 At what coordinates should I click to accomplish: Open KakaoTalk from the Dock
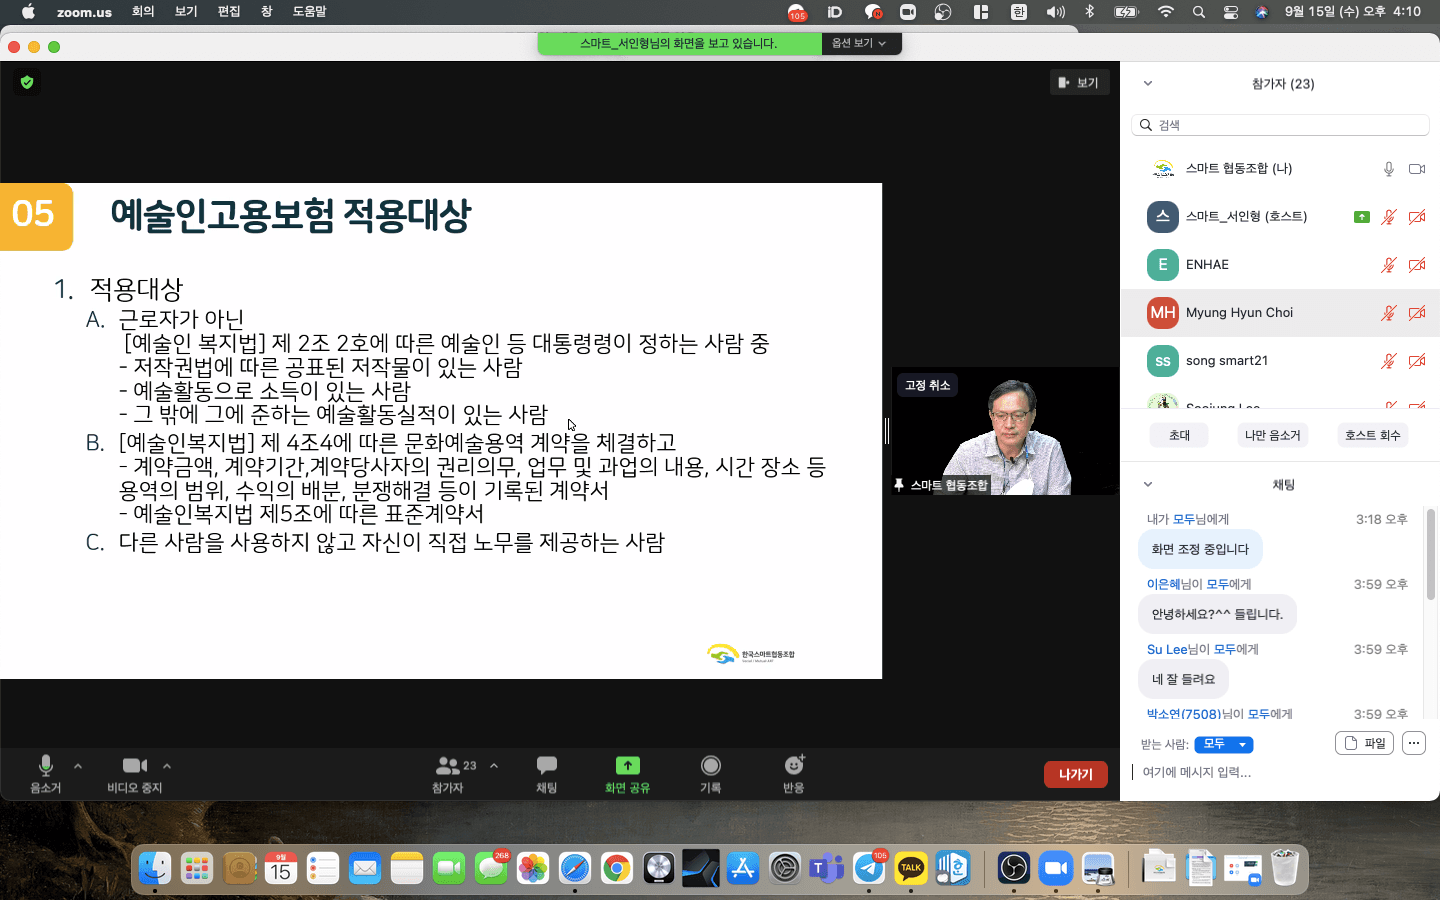(911, 868)
